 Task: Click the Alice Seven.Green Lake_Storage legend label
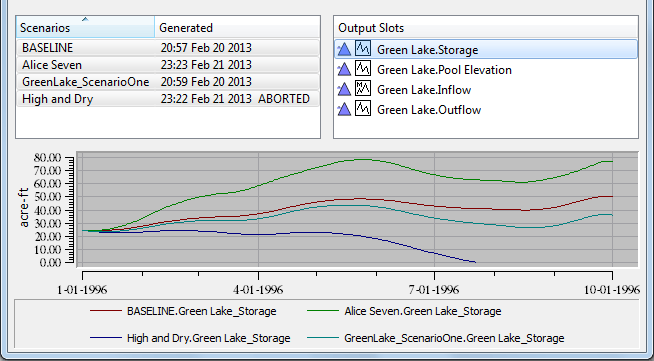coord(423,311)
